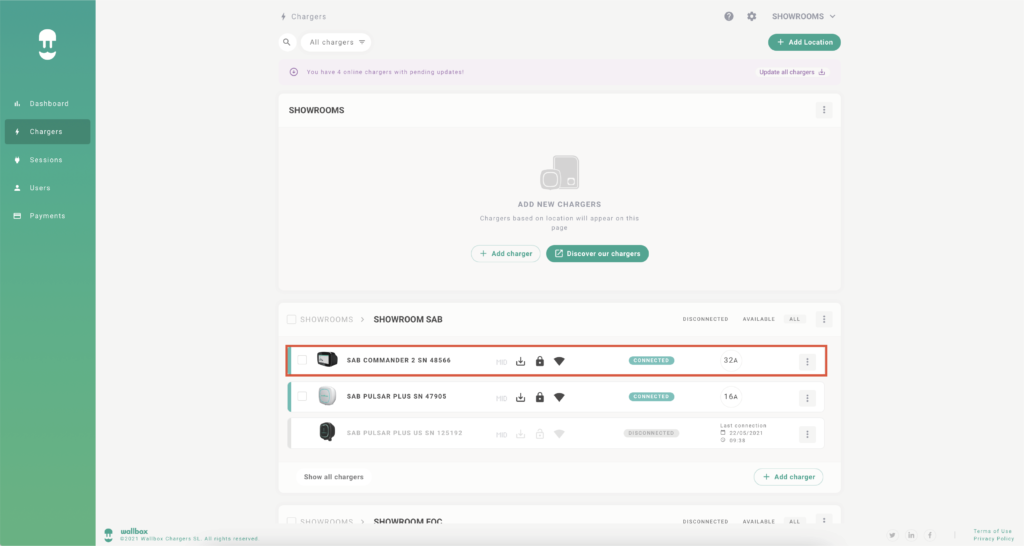Click the SAB PULSAR PLUS SN 47905 name

(x=396, y=396)
